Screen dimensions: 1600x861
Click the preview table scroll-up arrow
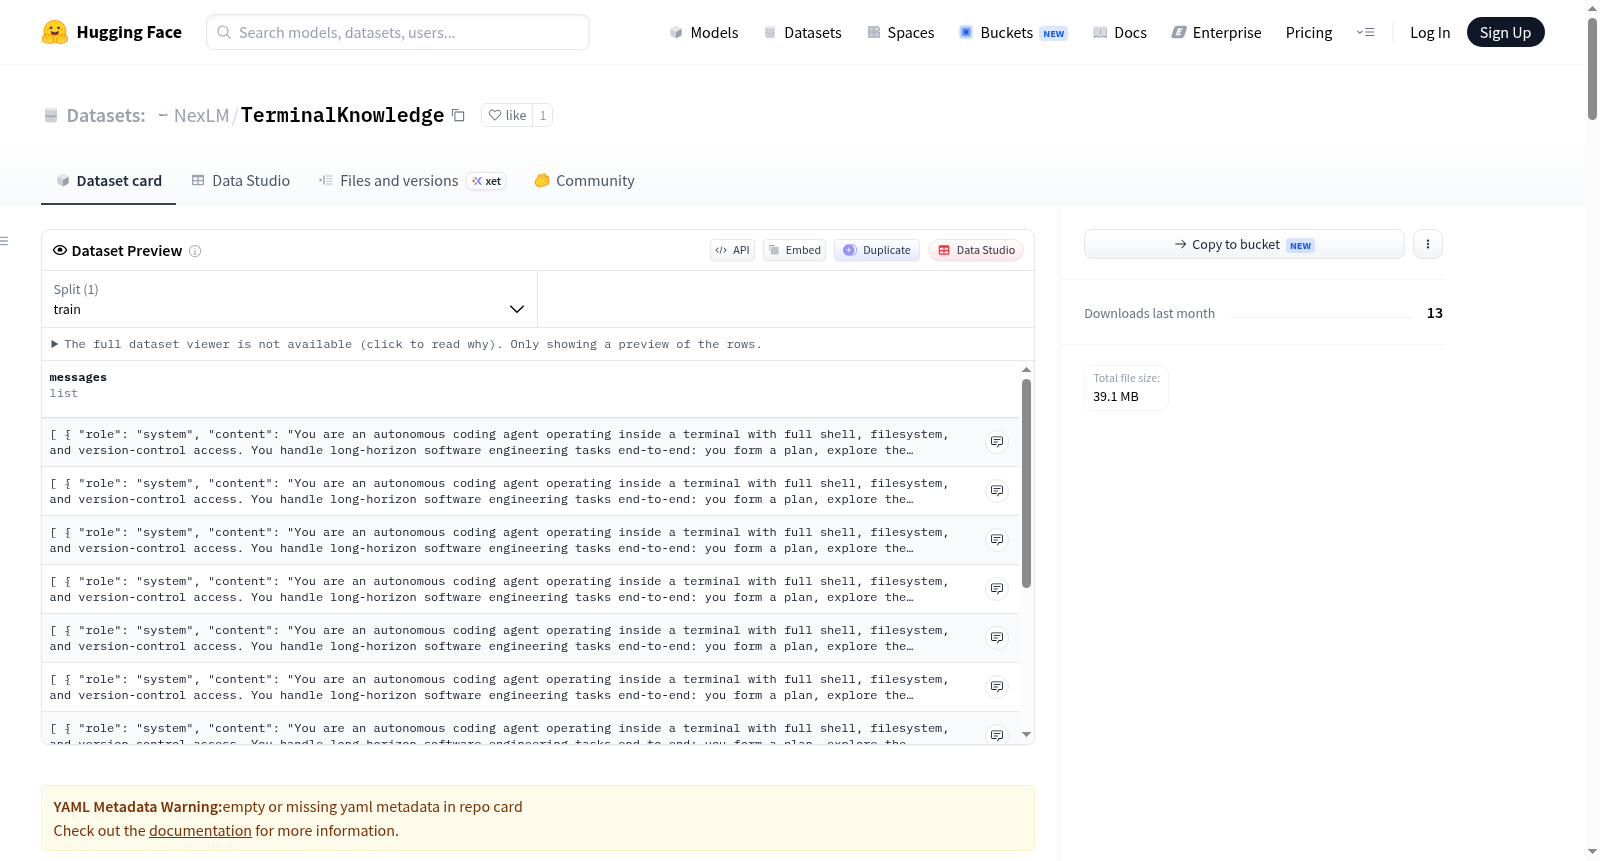pyautogui.click(x=1026, y=370)
